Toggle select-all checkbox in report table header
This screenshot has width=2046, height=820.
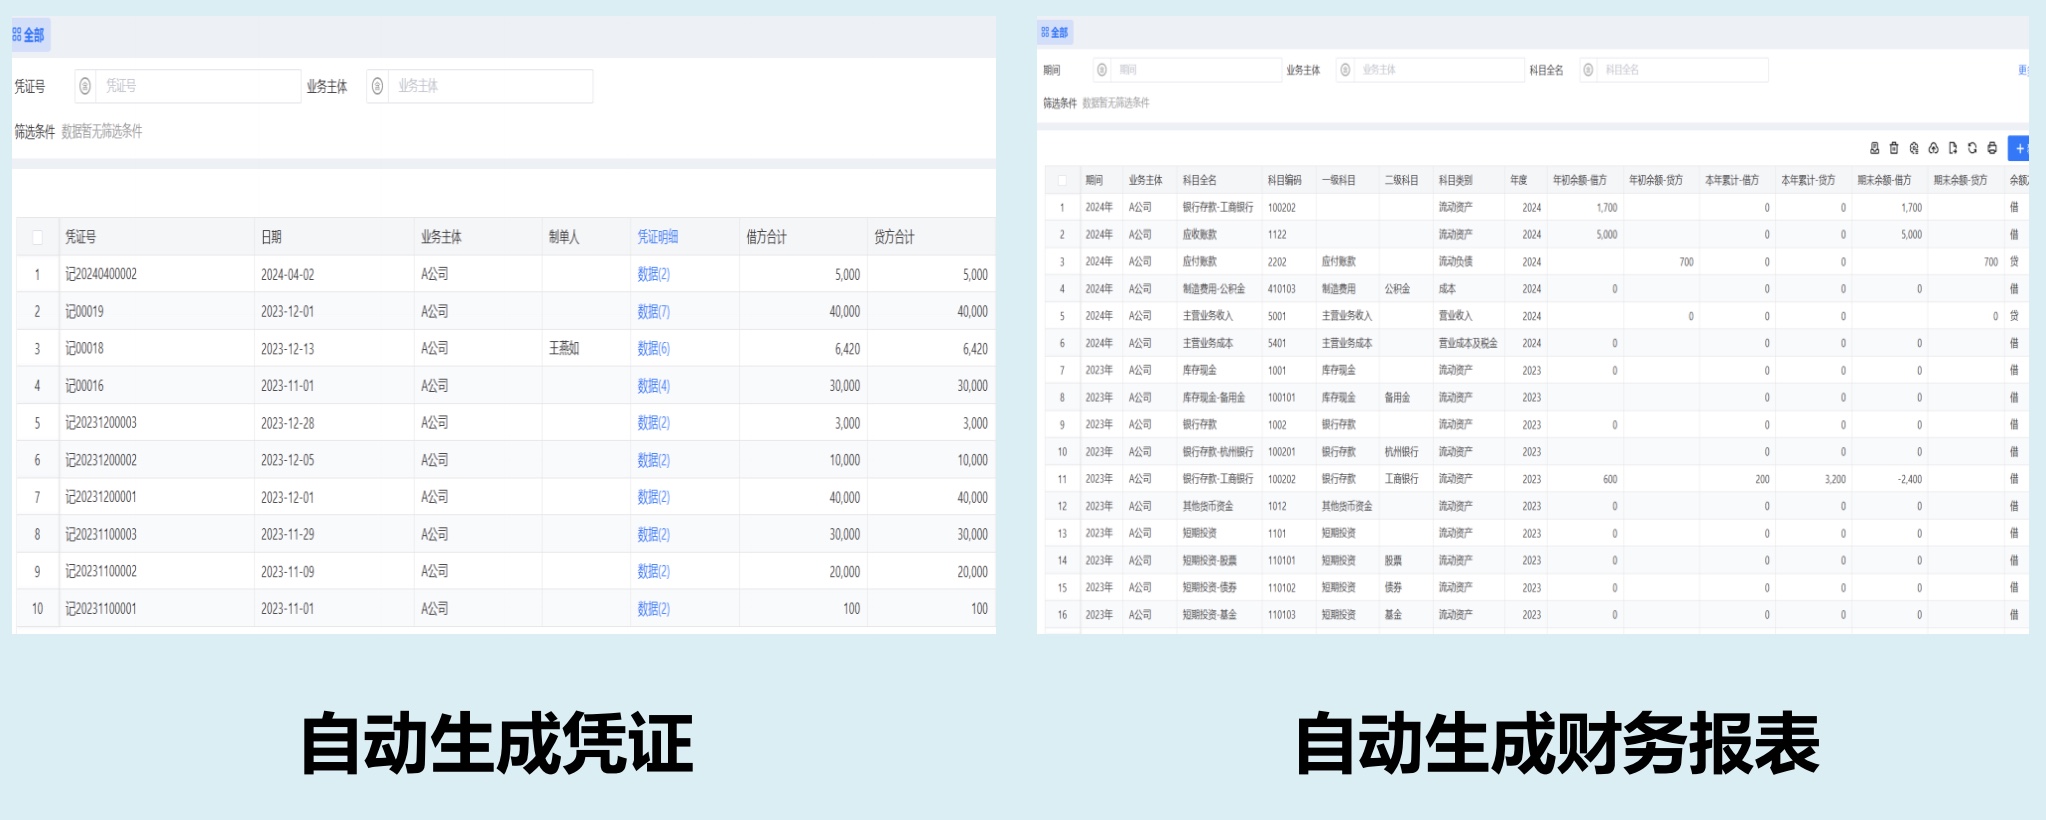[1061, 181]
